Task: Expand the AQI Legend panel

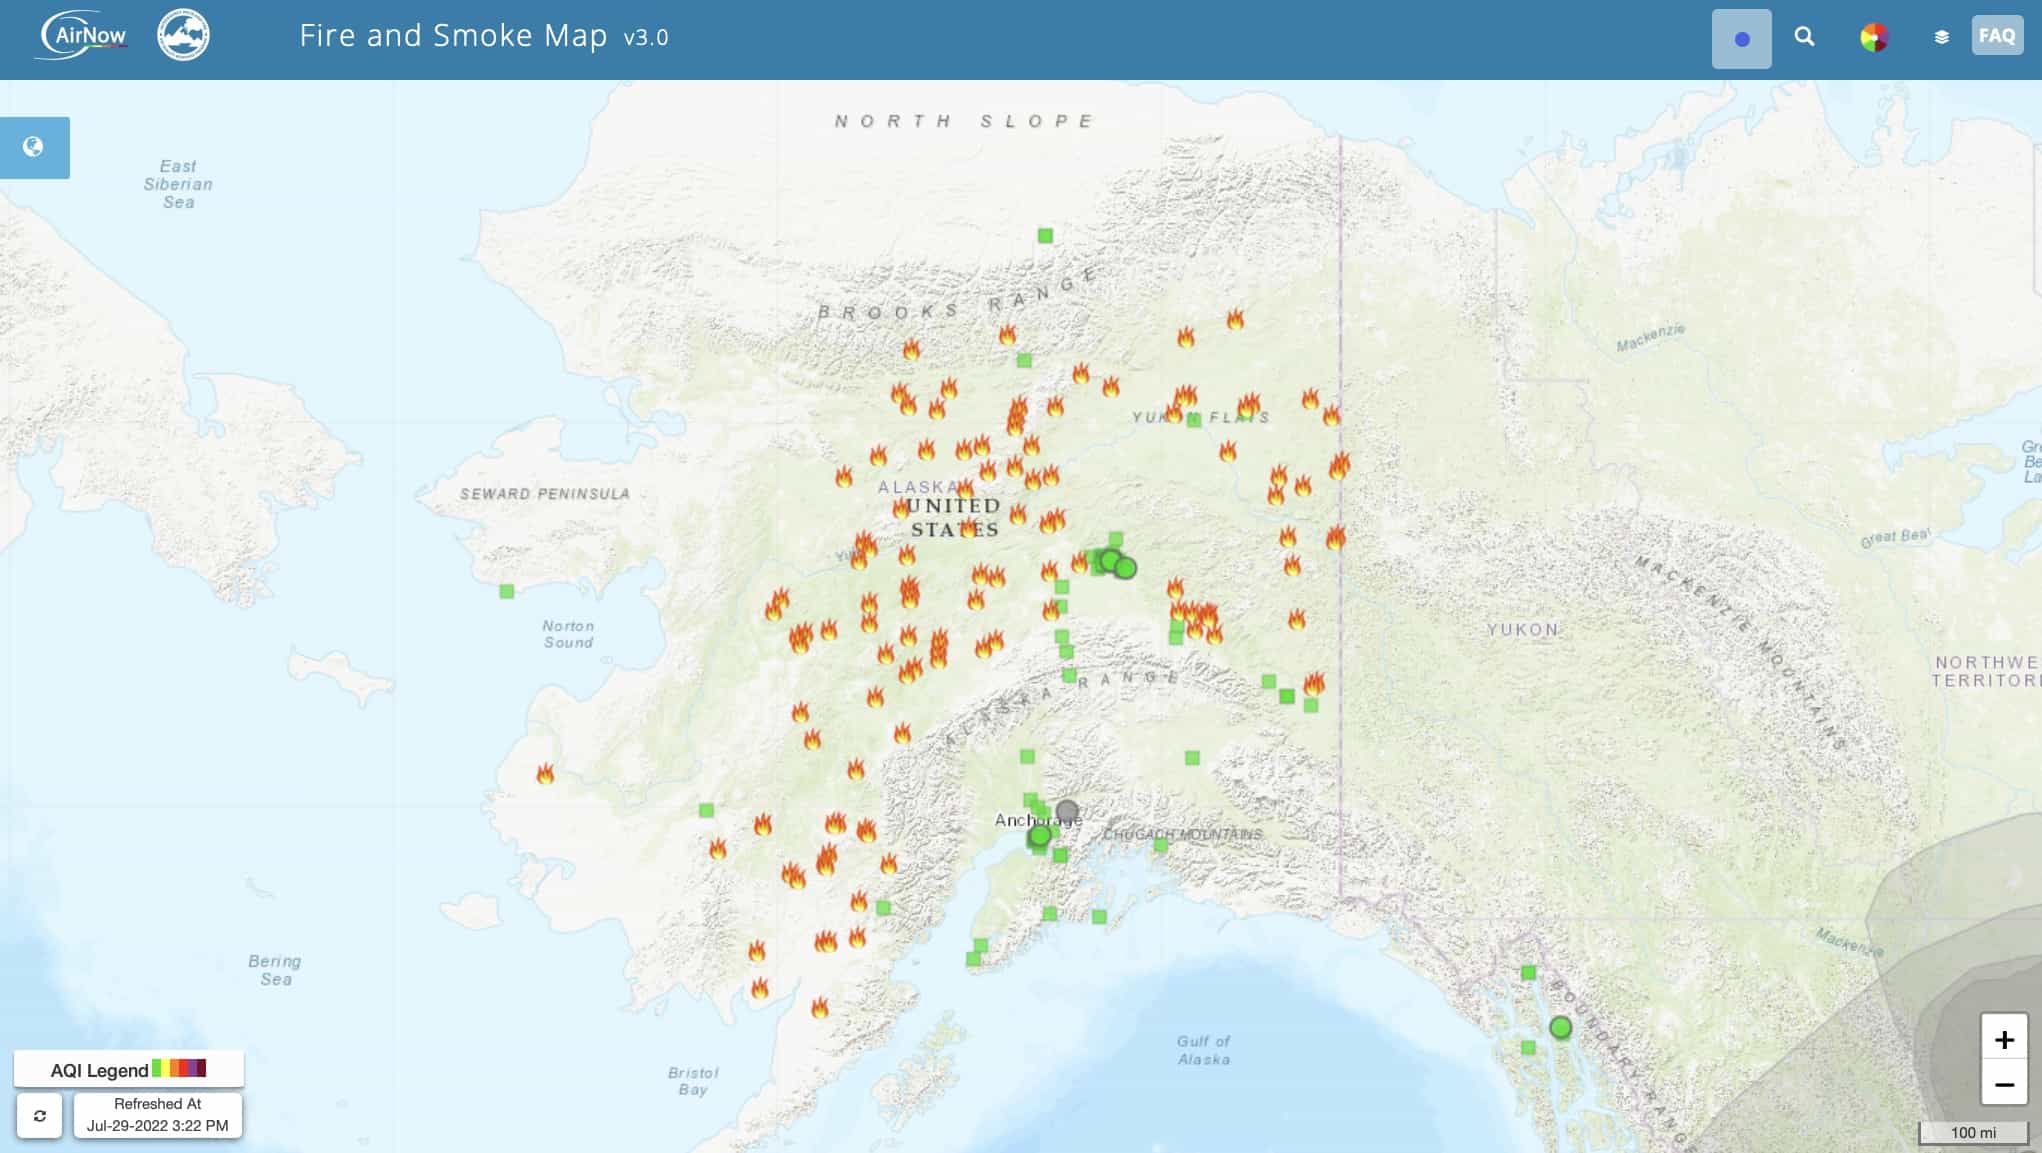Action: [128, 1069]
